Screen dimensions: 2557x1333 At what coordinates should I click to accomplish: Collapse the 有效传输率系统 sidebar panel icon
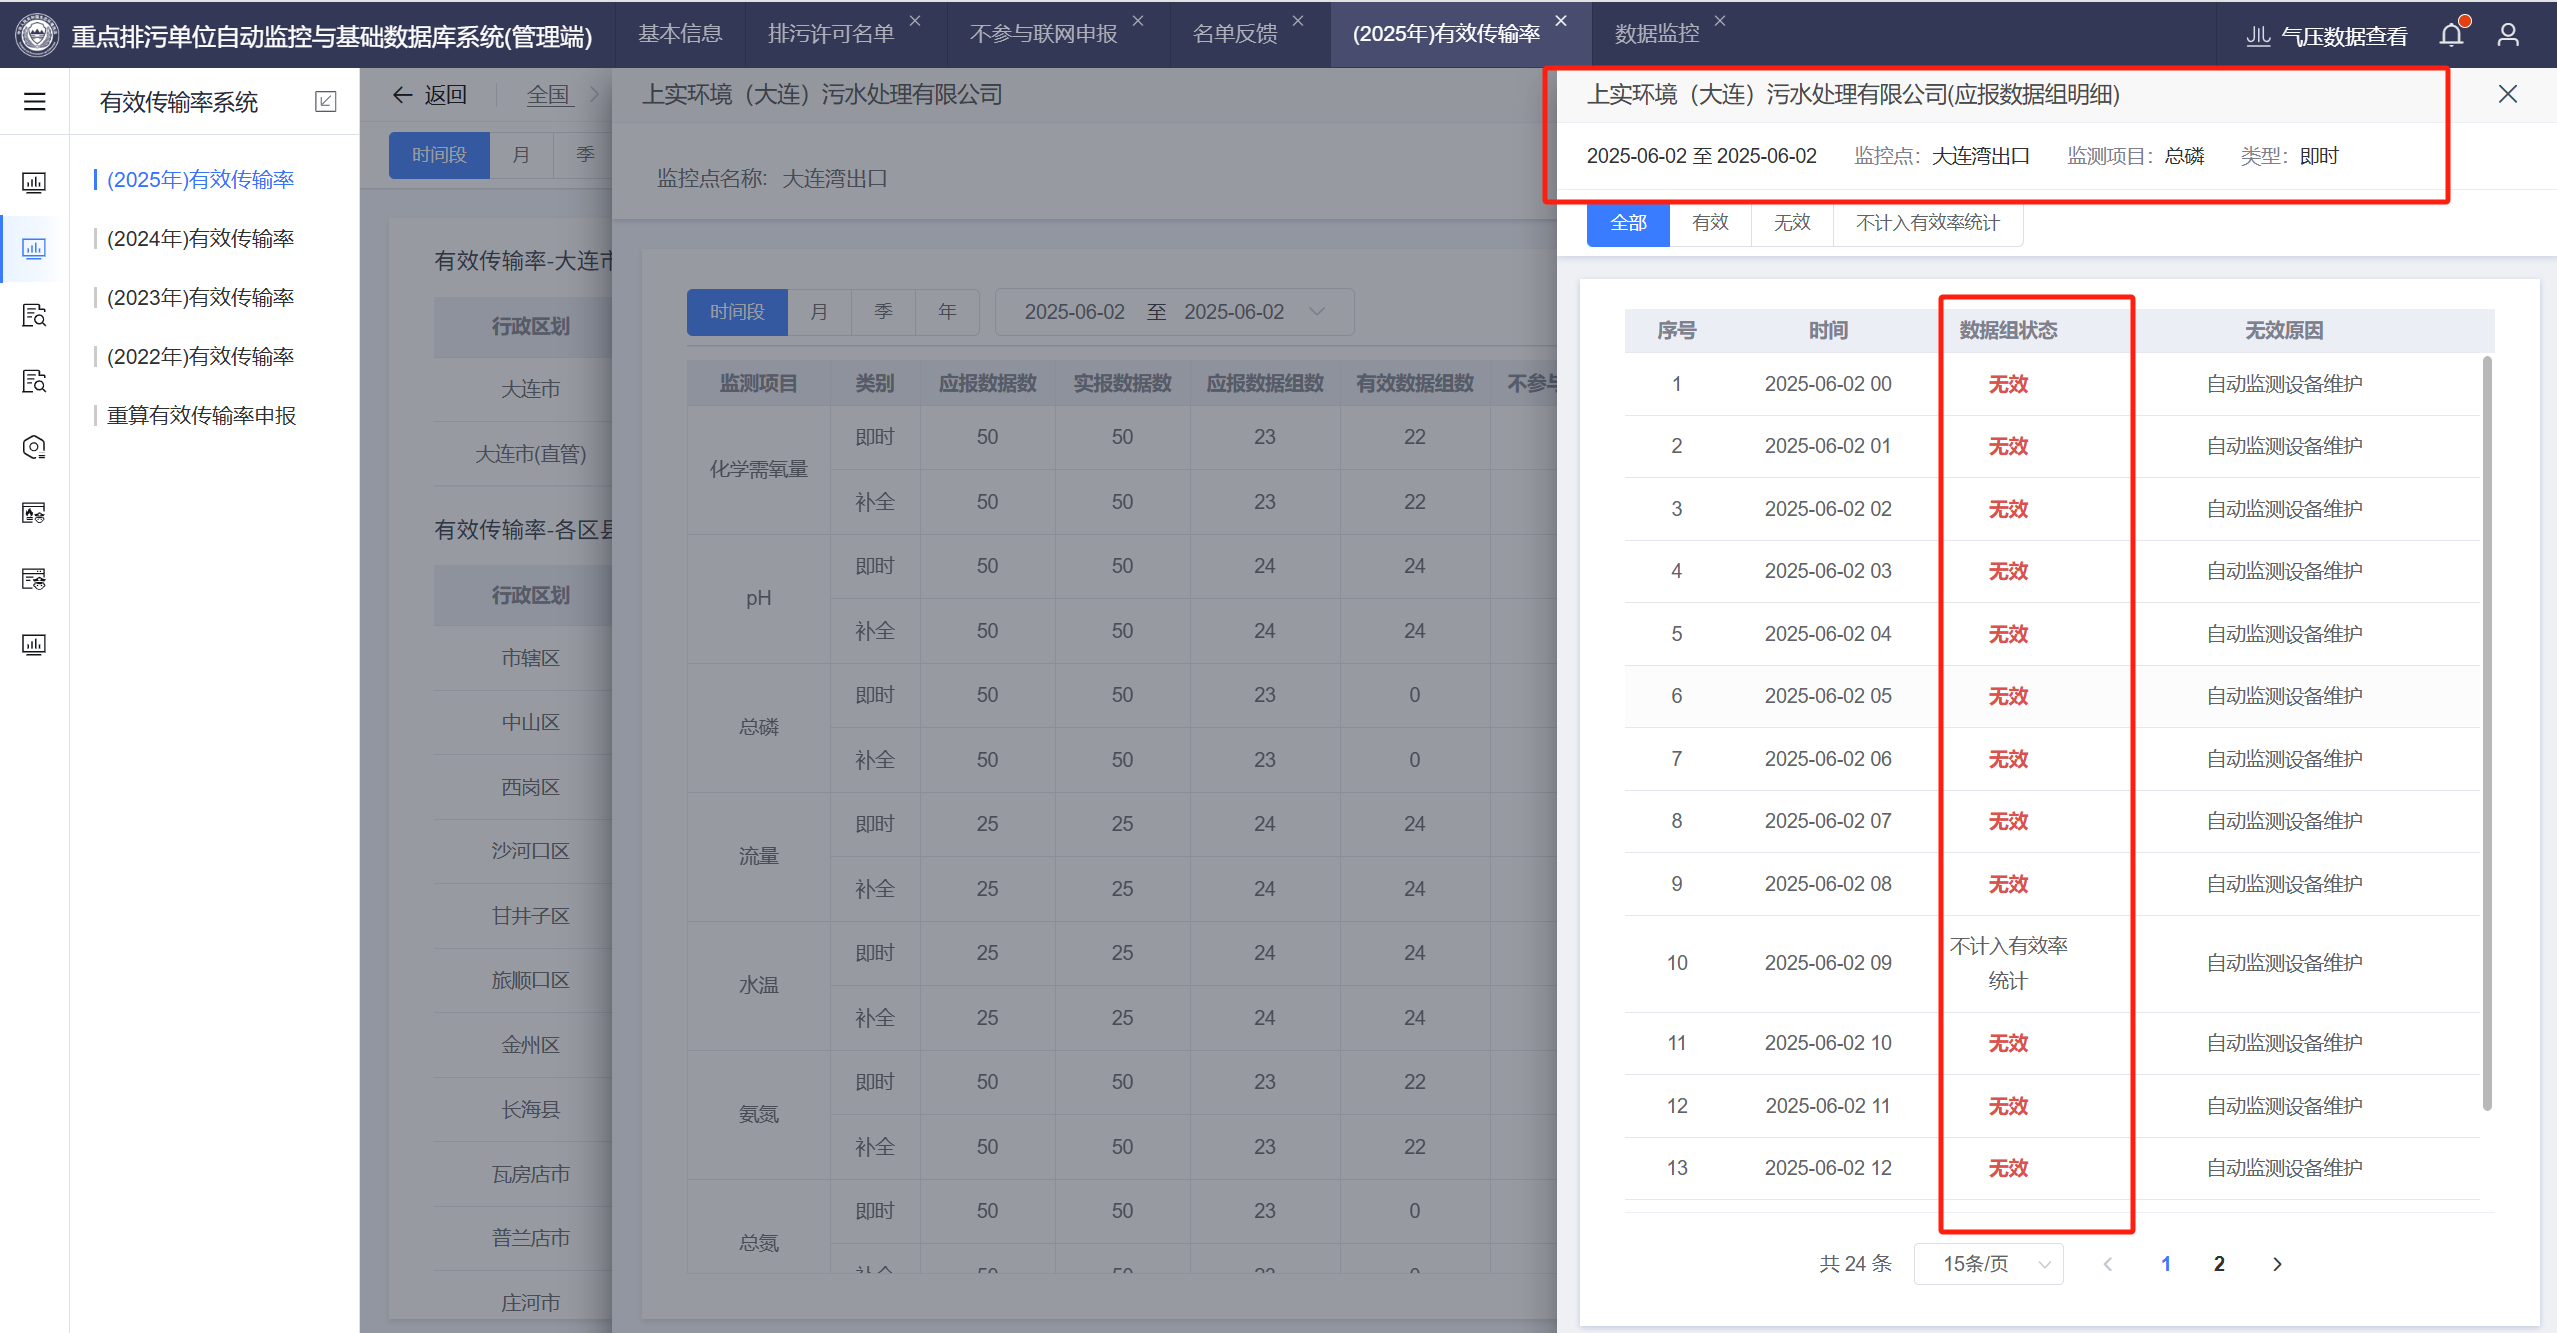point(325,102)
